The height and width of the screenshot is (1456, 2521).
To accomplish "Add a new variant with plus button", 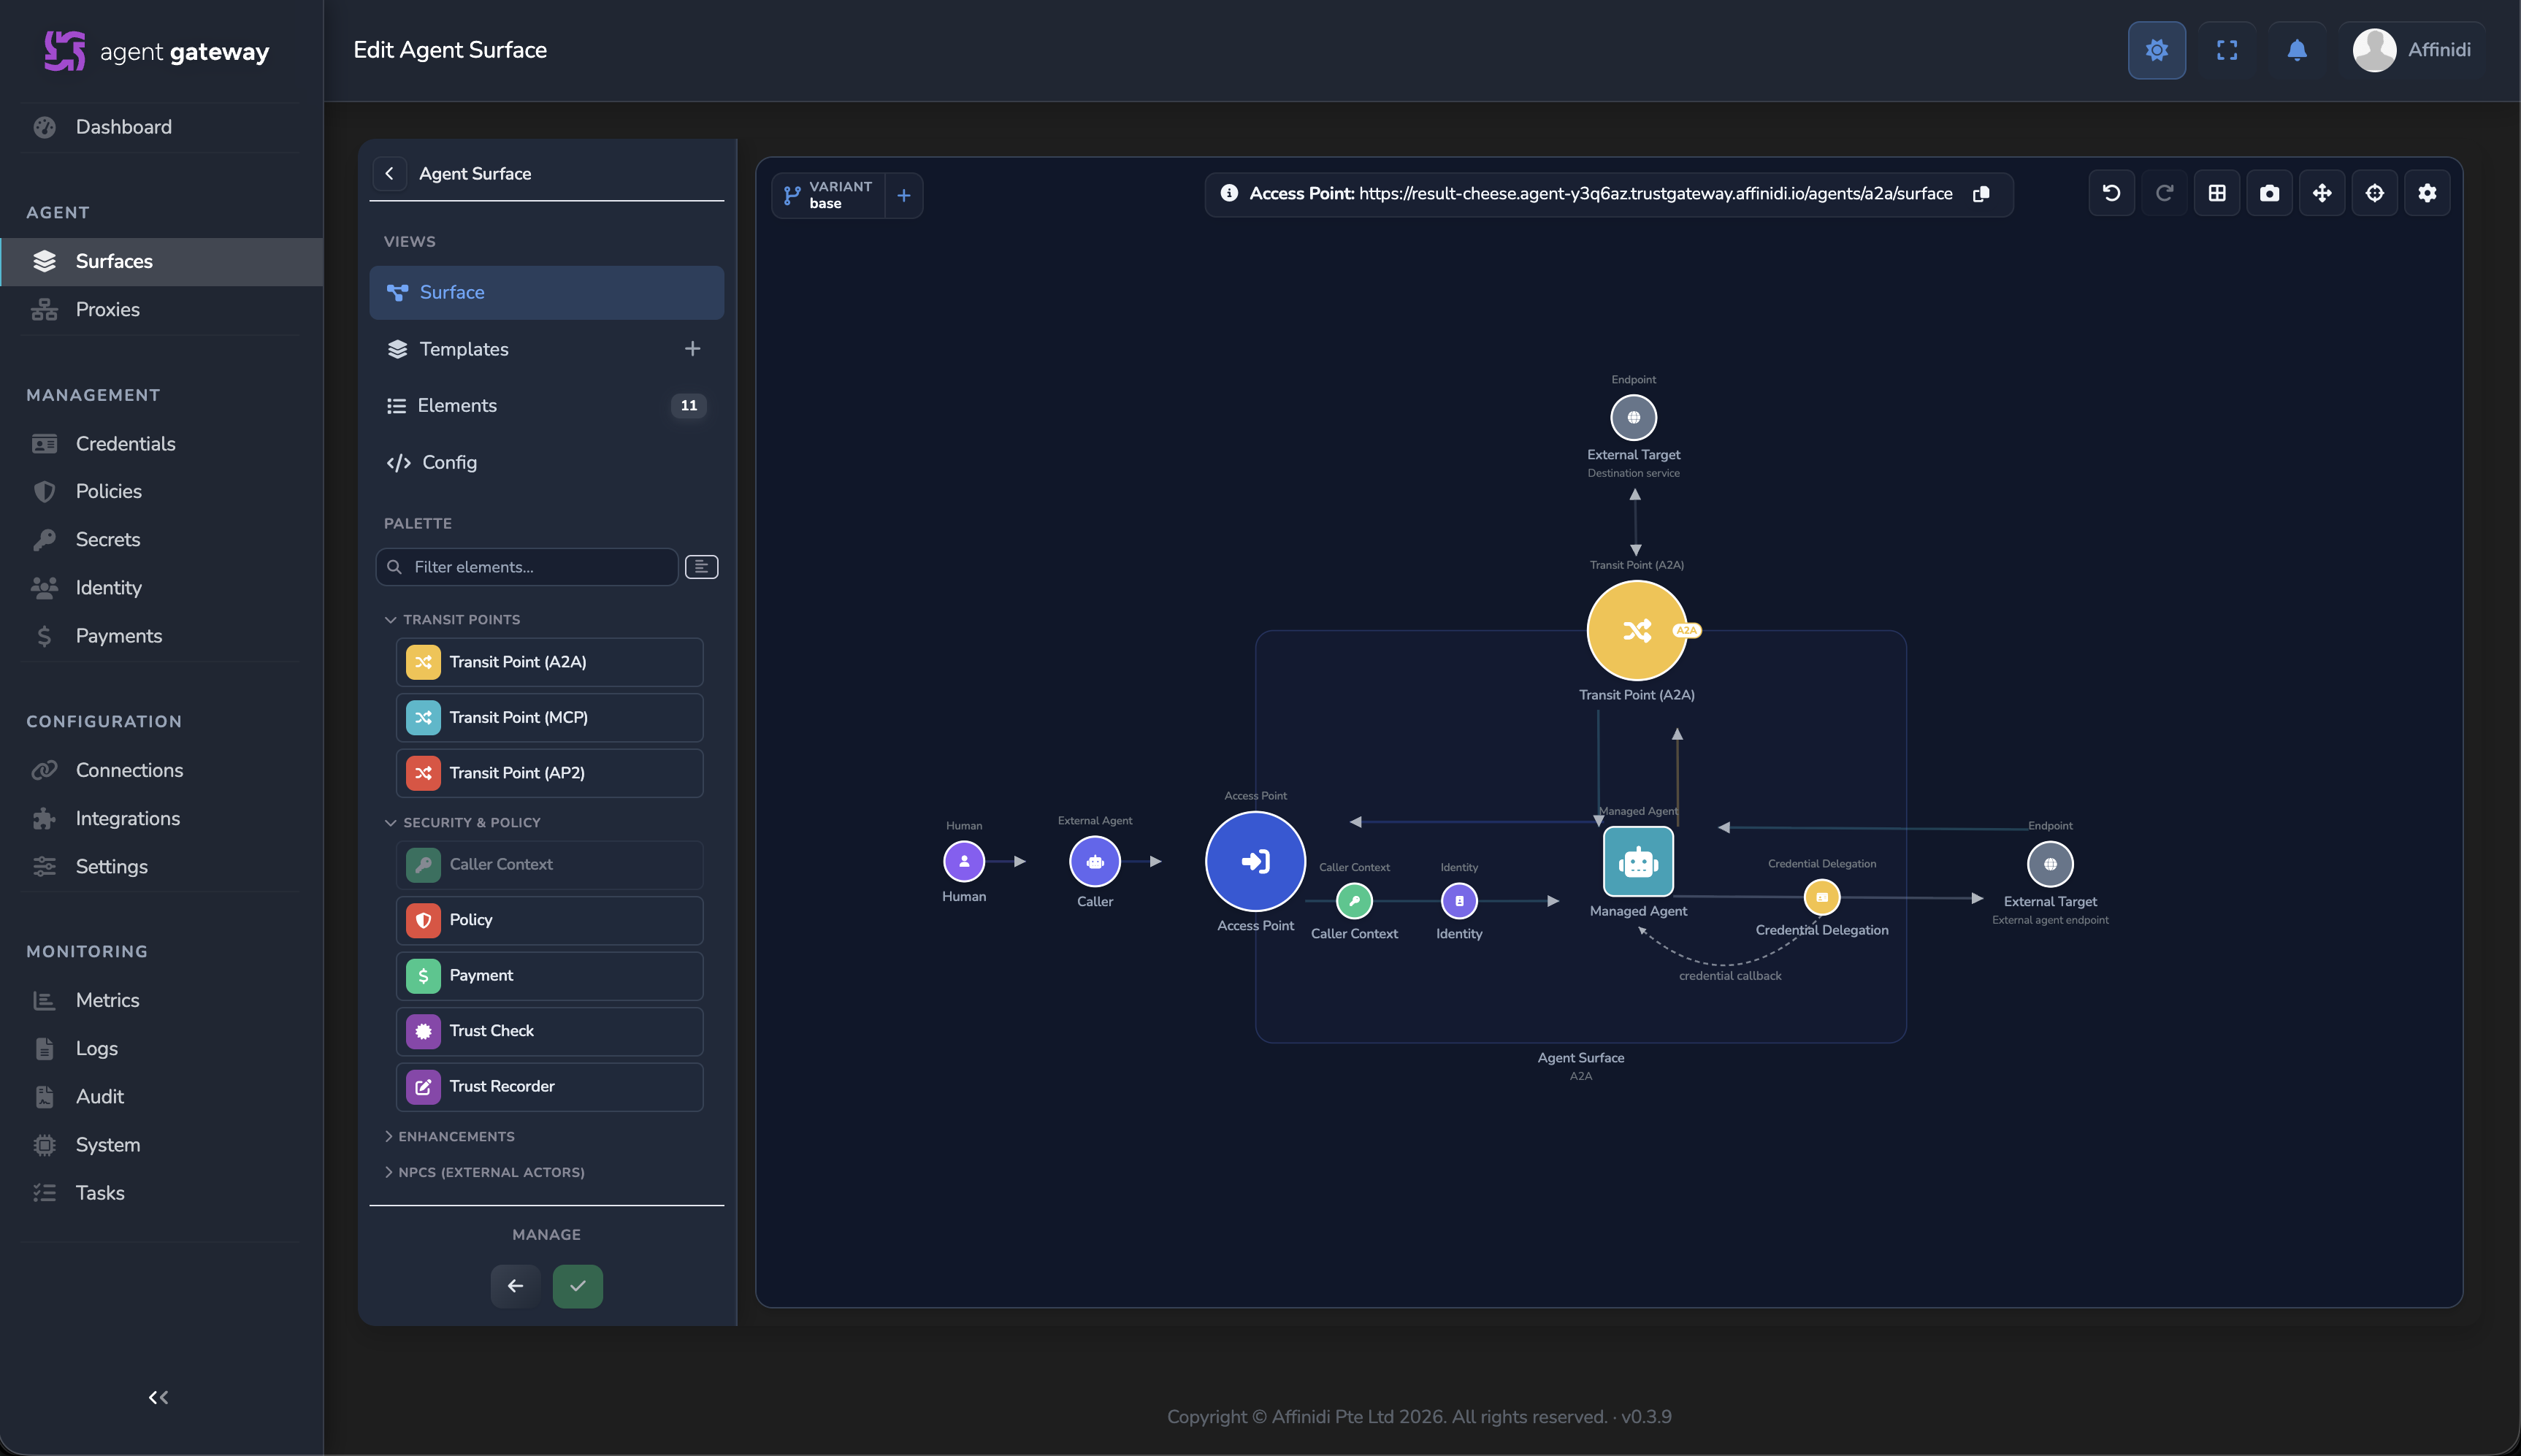I will (x=903, y=195).
